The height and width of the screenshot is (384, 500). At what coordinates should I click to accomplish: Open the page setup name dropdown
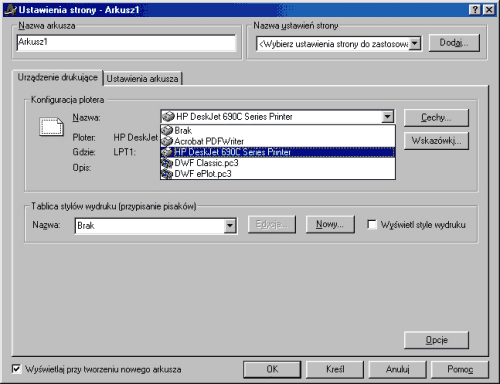[415, 44]
